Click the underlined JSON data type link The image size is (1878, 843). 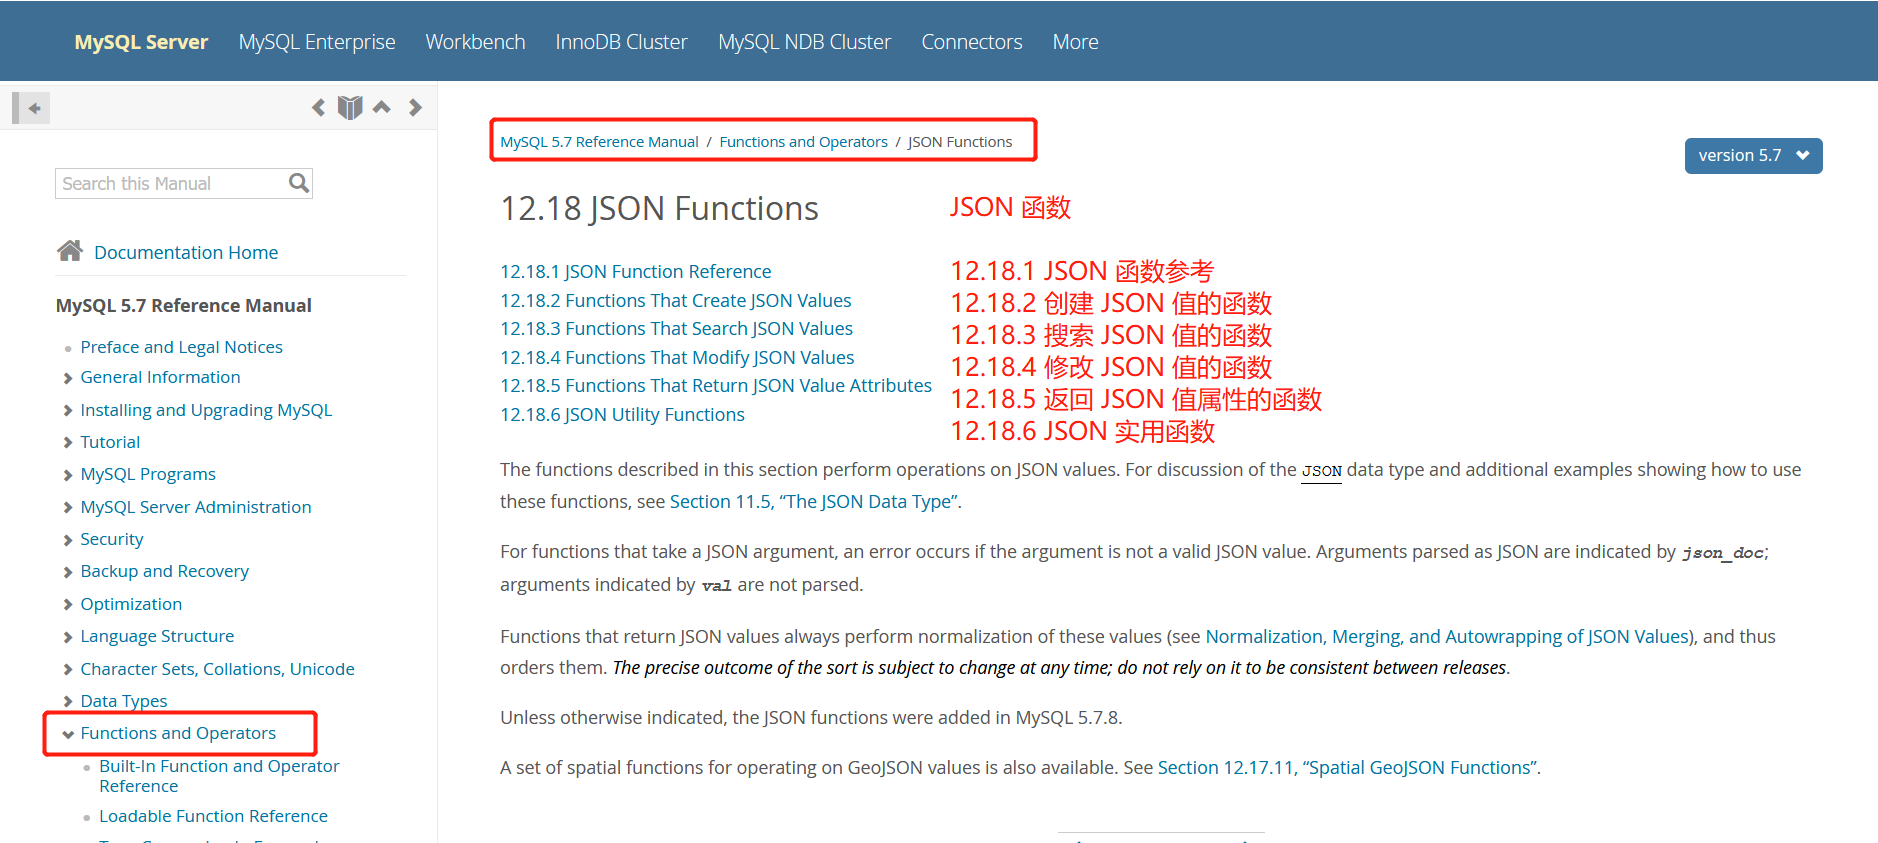coord(1321,471)
